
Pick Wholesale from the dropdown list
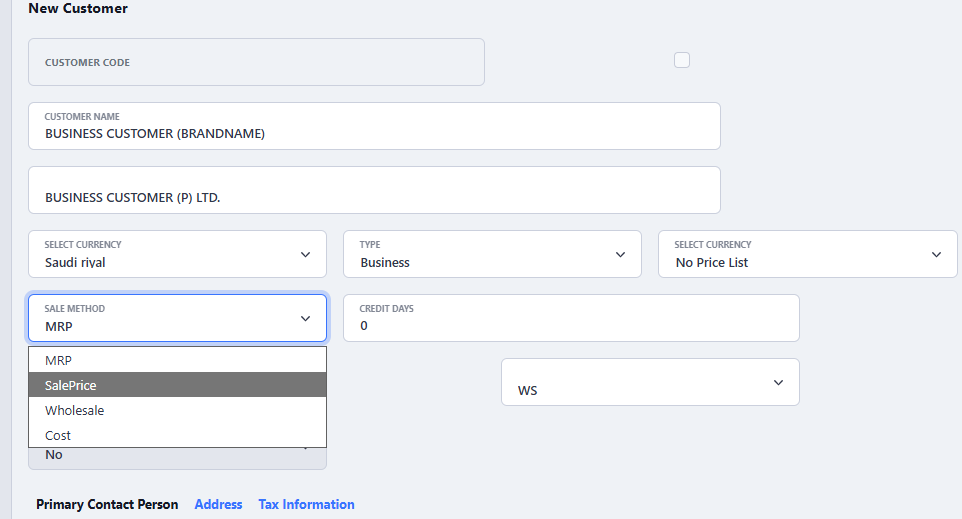tap(177, 410)
